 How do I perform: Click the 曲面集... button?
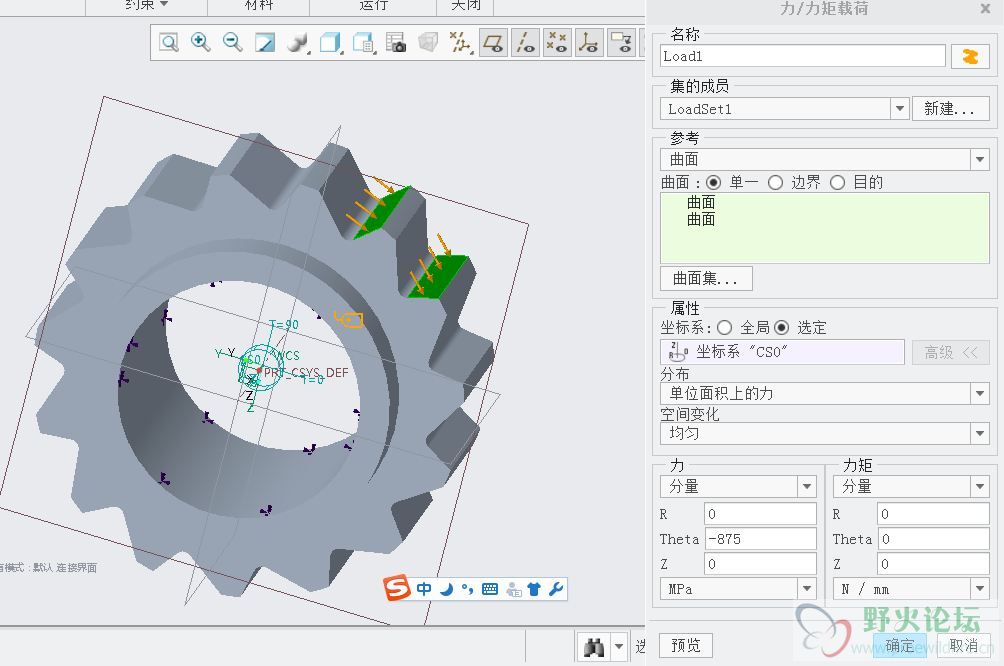(x=706, y=279)
